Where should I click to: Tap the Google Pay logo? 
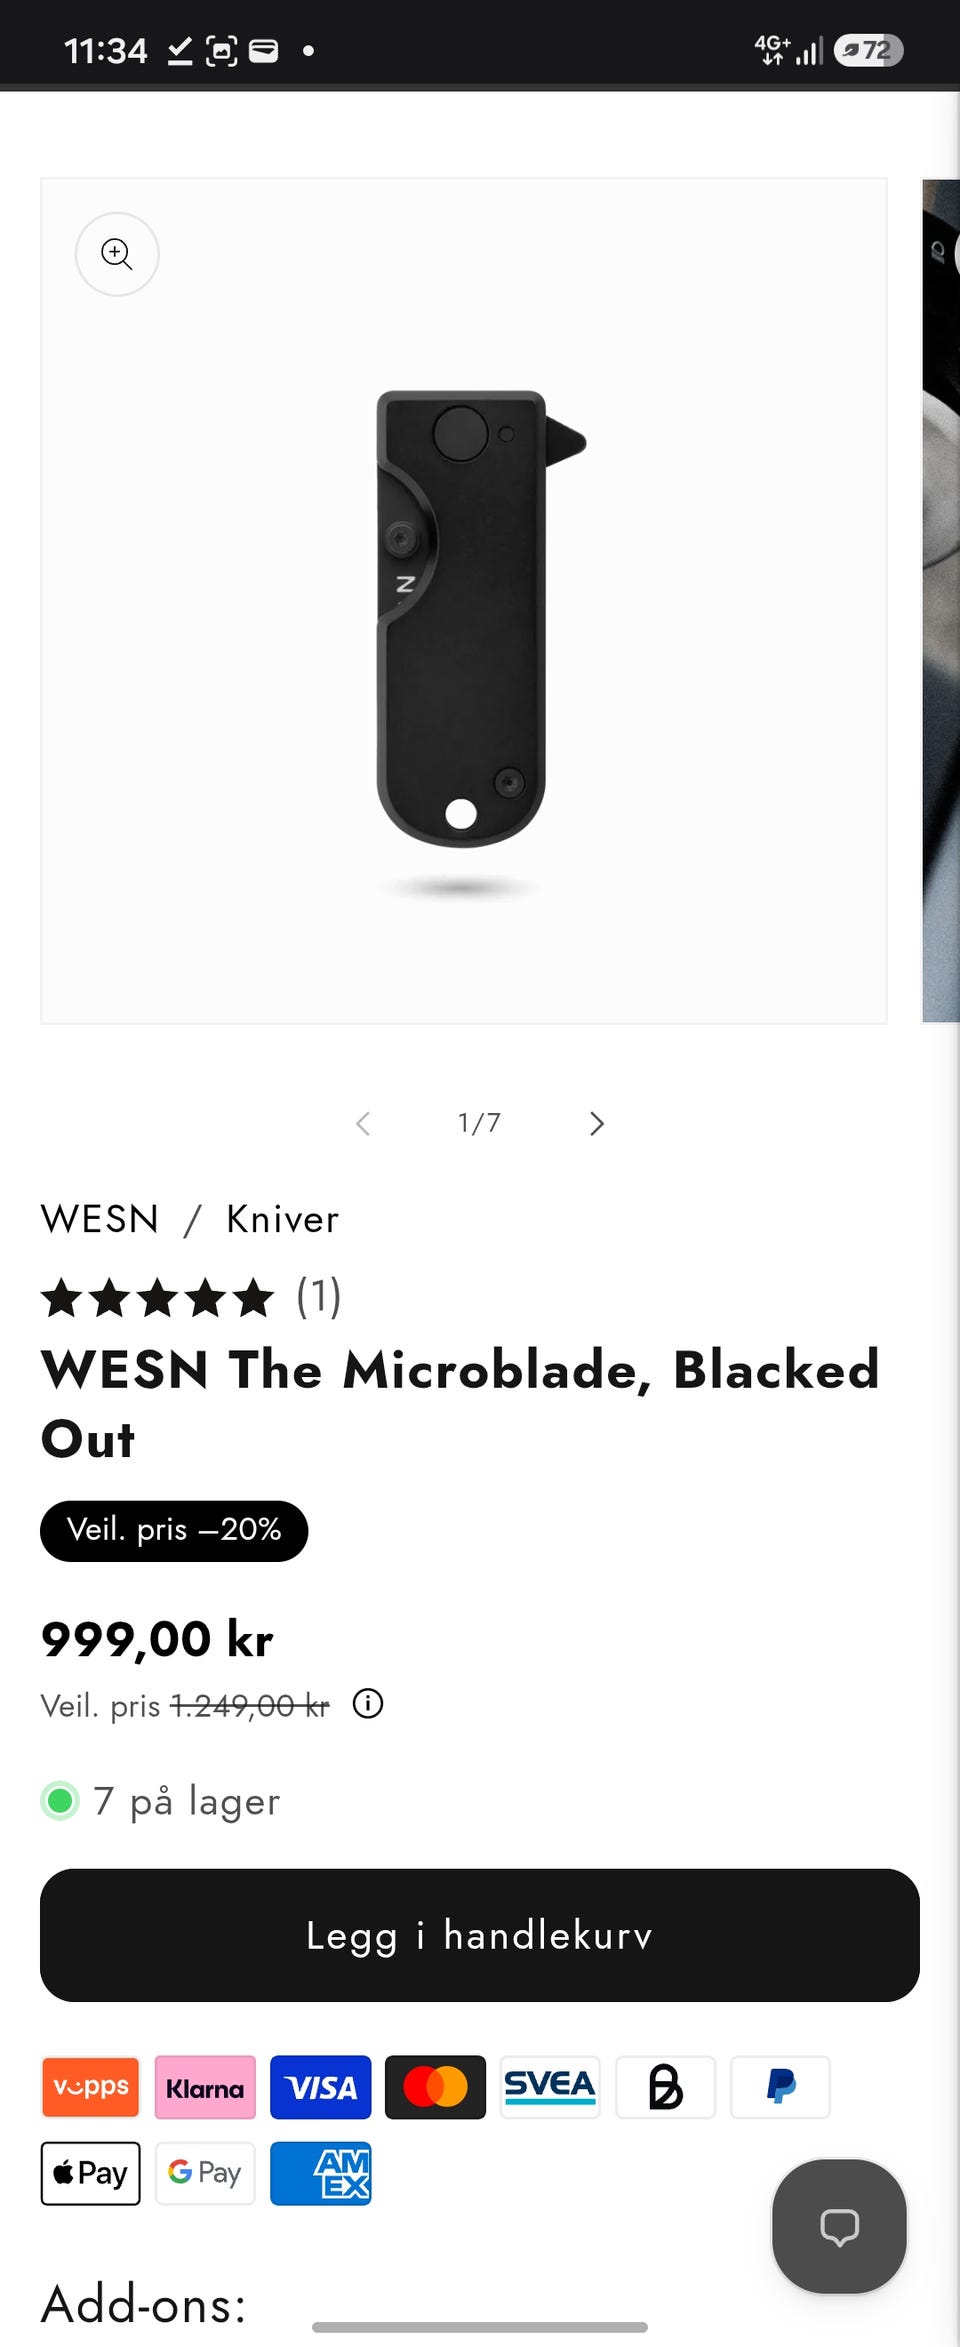(x=205, y=2173)
